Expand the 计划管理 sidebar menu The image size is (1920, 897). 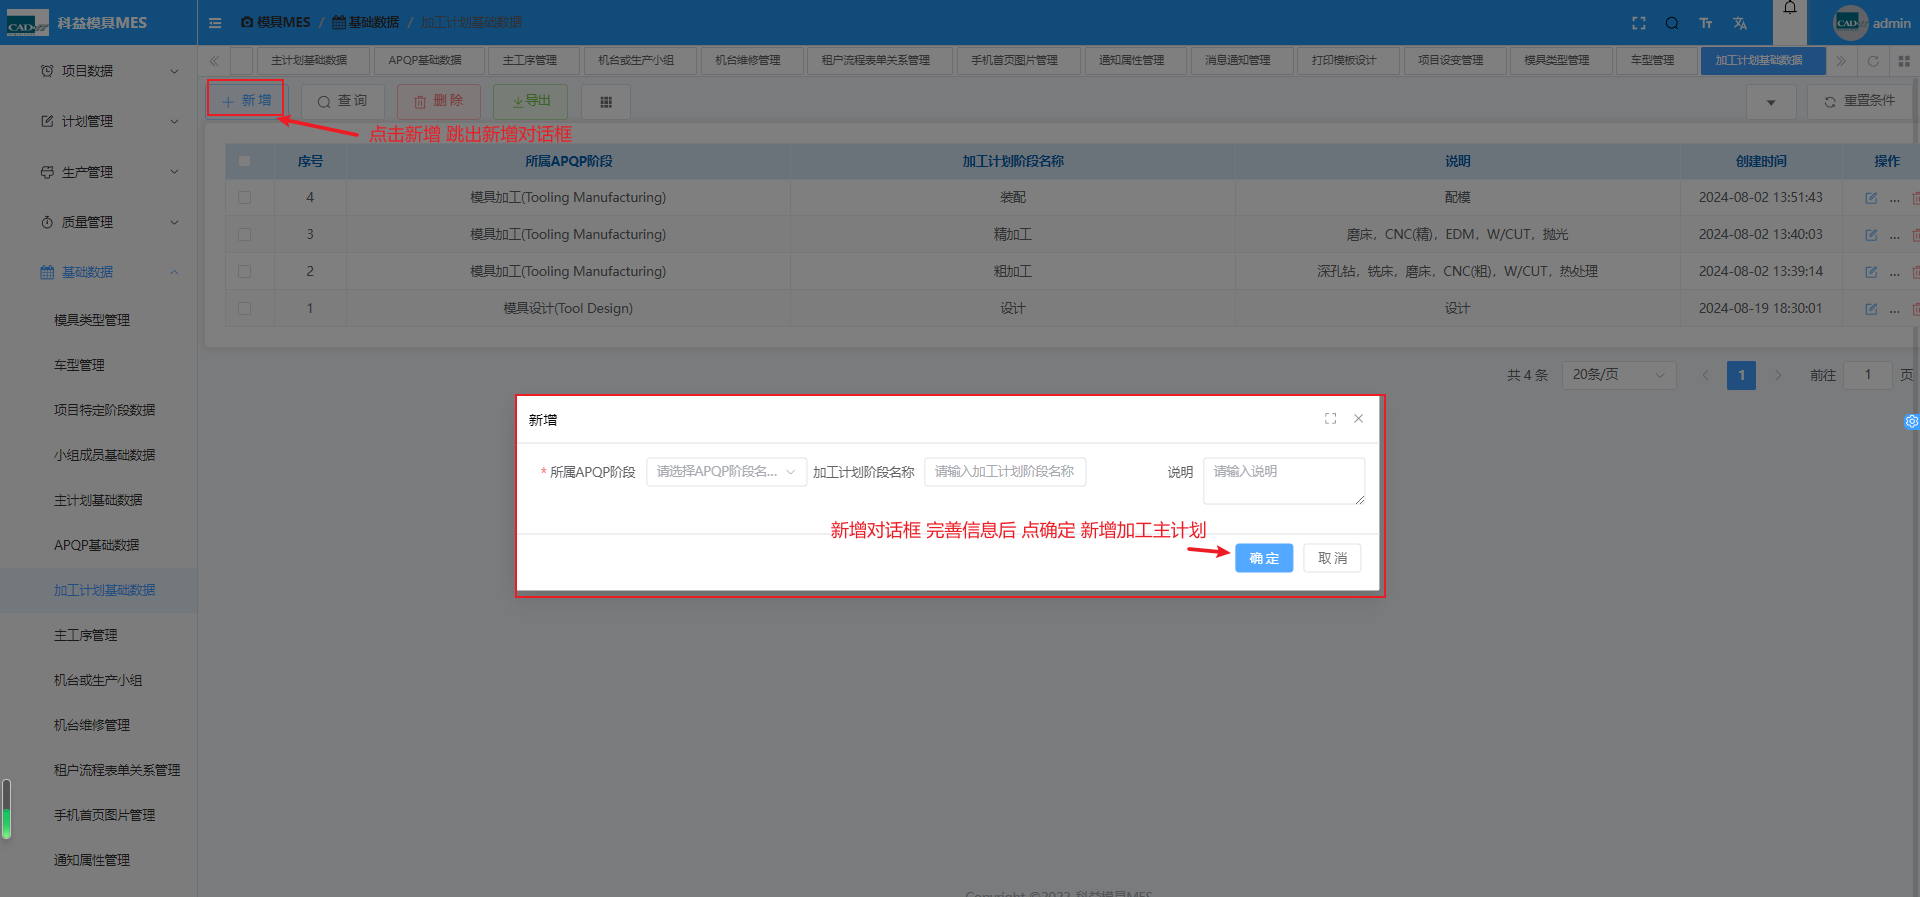(x=98, y=121)
